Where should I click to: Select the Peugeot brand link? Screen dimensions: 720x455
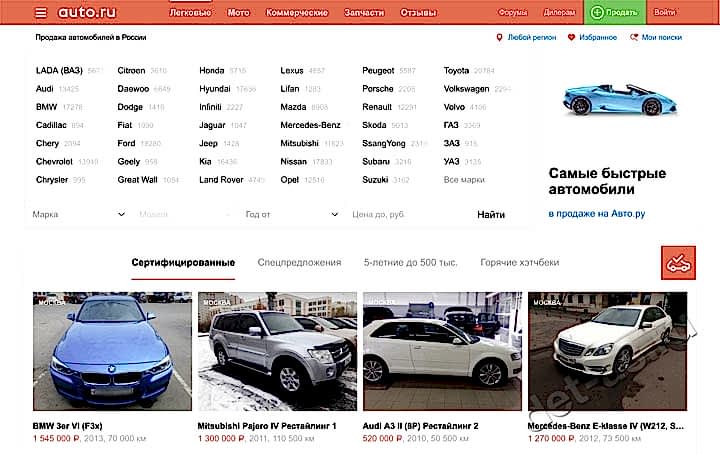pyautogui.click(x=378, y=70)
